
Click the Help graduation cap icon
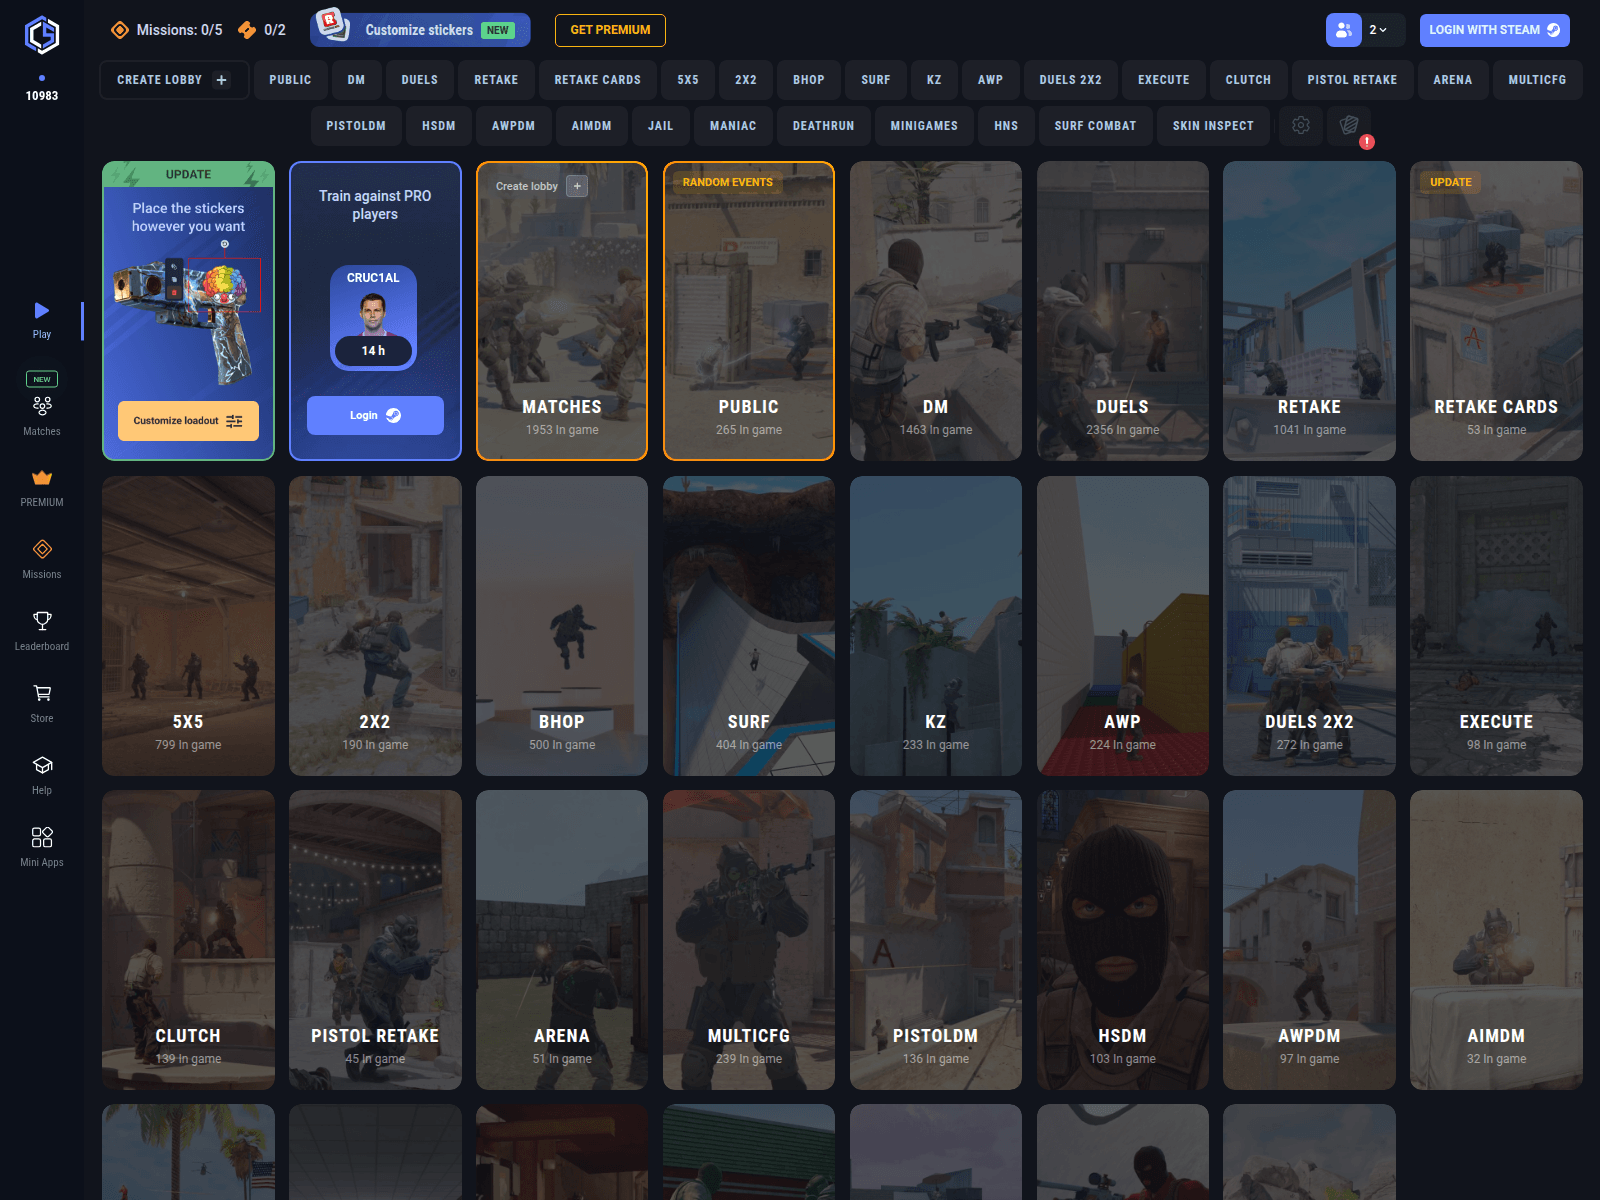pyautogui.click(x=41, y=766)
